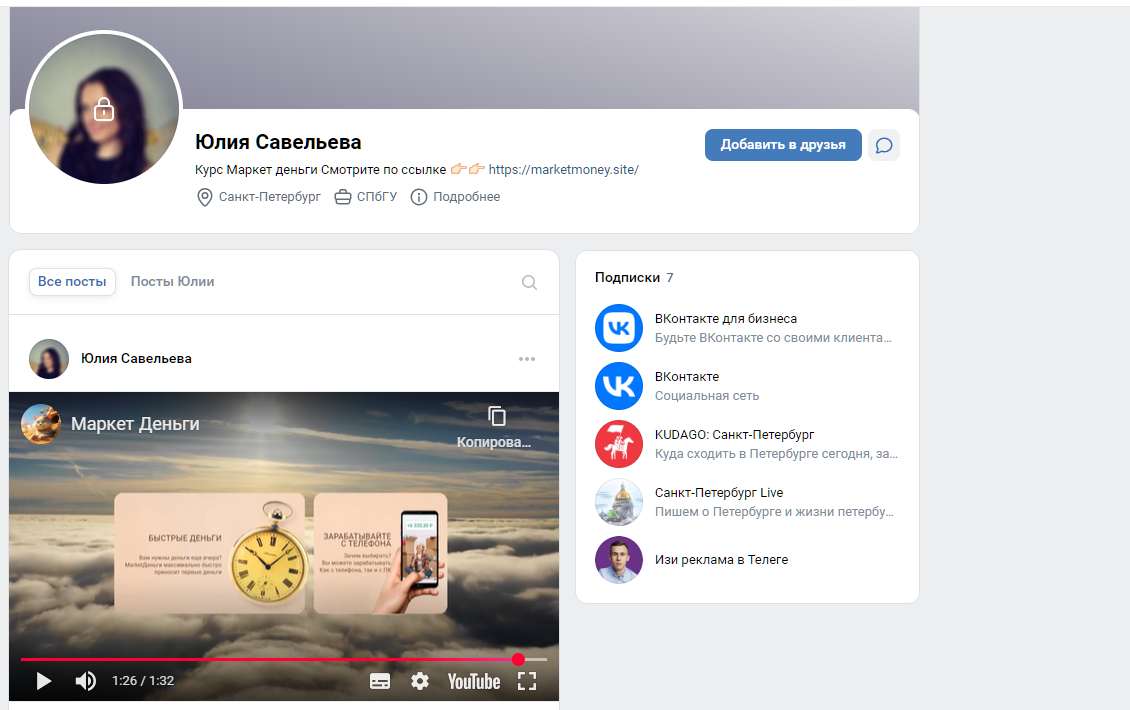Open Изи реклама в Телеге avatar
1130x710 pixels.
click(x=618, y=560)
